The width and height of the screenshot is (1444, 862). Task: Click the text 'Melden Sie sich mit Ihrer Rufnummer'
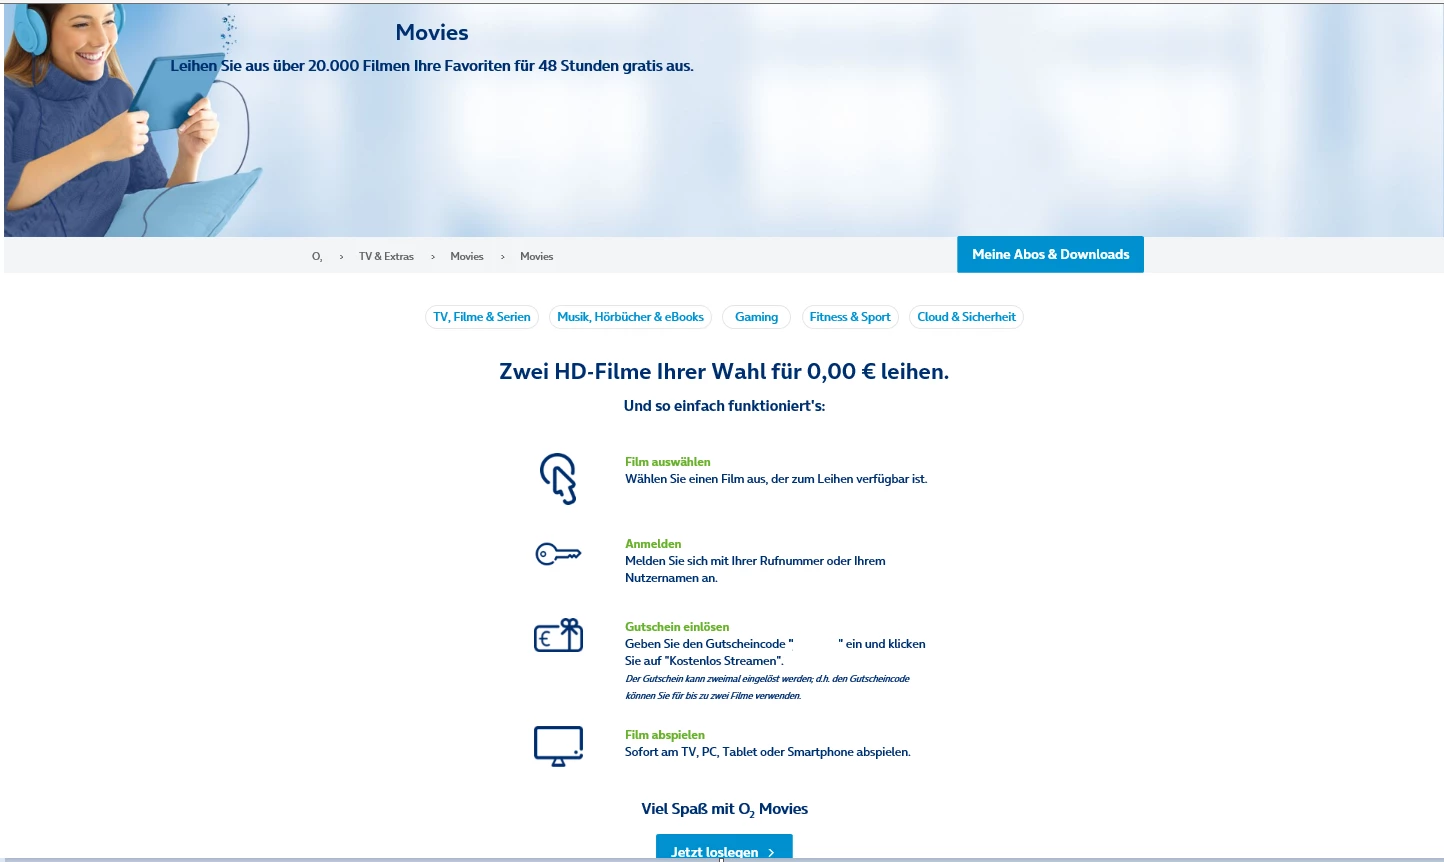(x=755, y=569)
